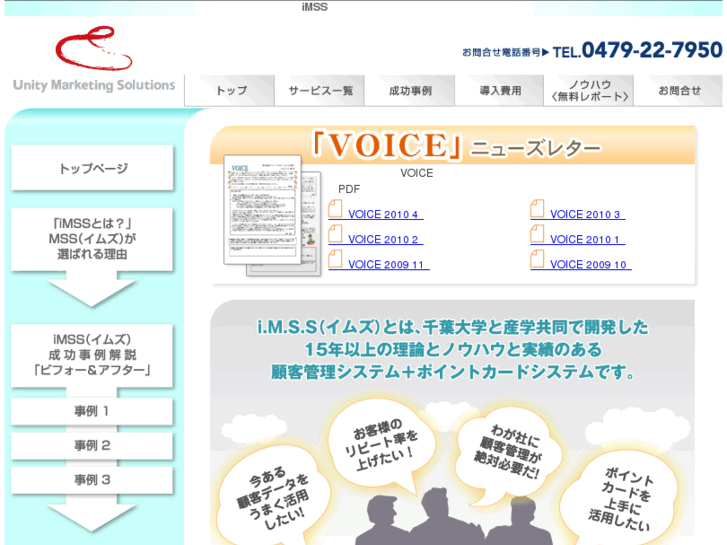Click the PDF icon beside VOICE 2010 2

pyautogui.click(x=335, y=234)
